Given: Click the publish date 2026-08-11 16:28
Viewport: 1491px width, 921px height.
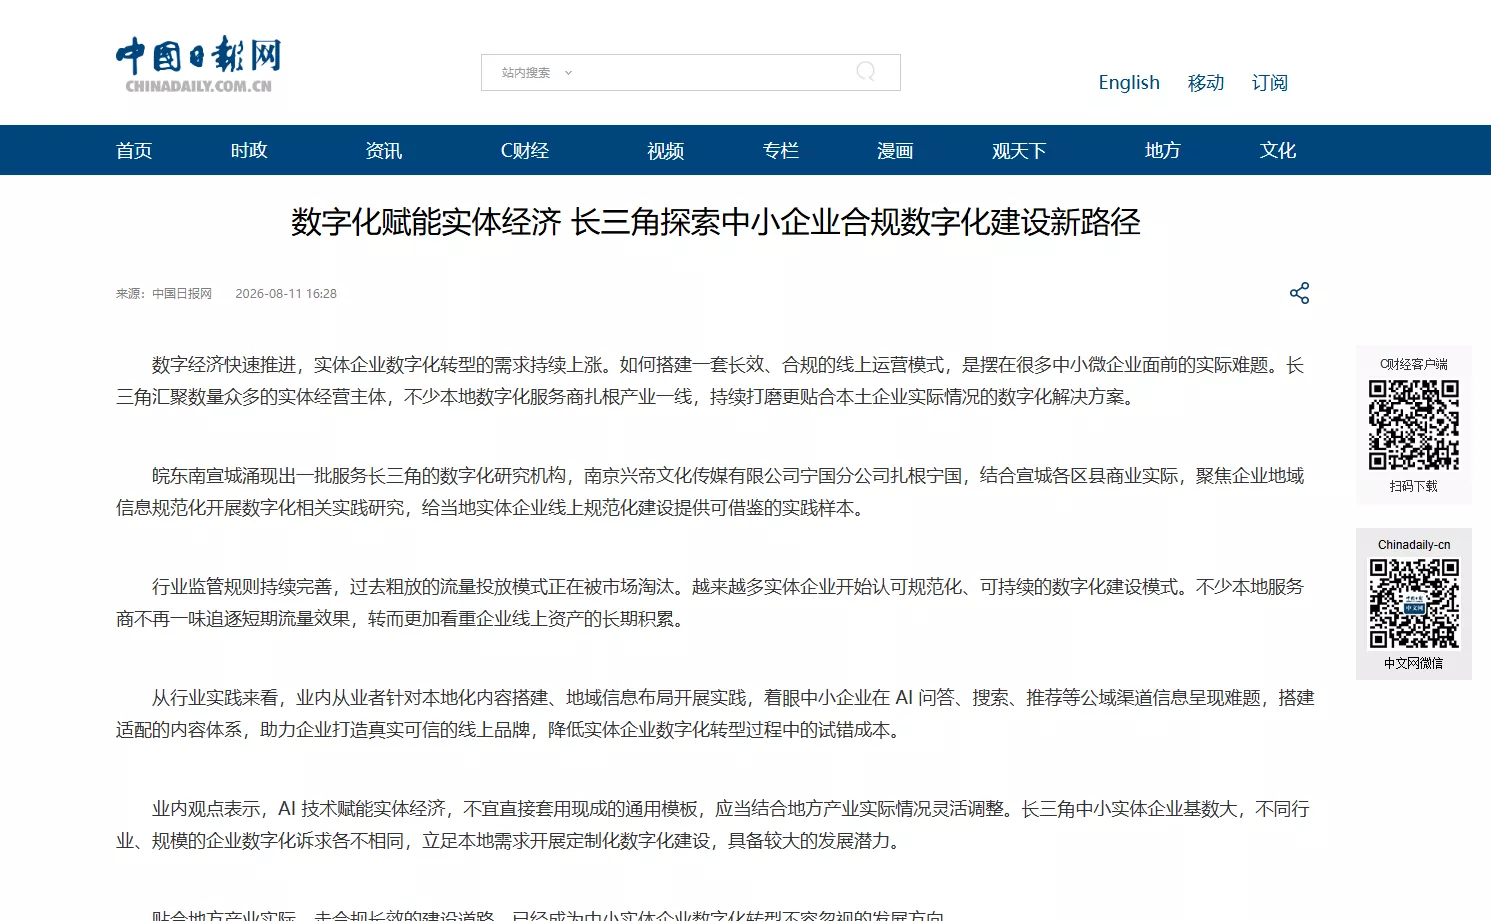Looking at the screenshot, I should coord(286,293).
